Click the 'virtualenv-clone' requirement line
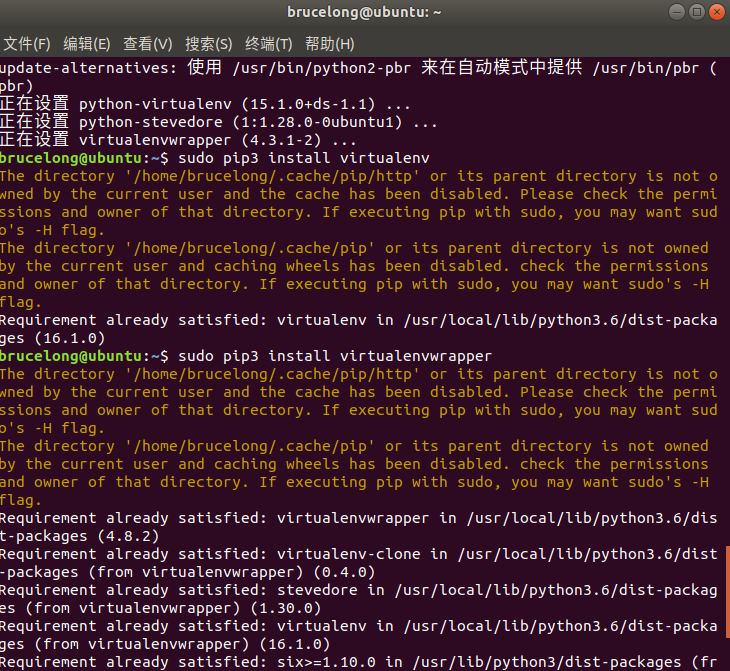The image size is (730, 671). coord(358,554)
